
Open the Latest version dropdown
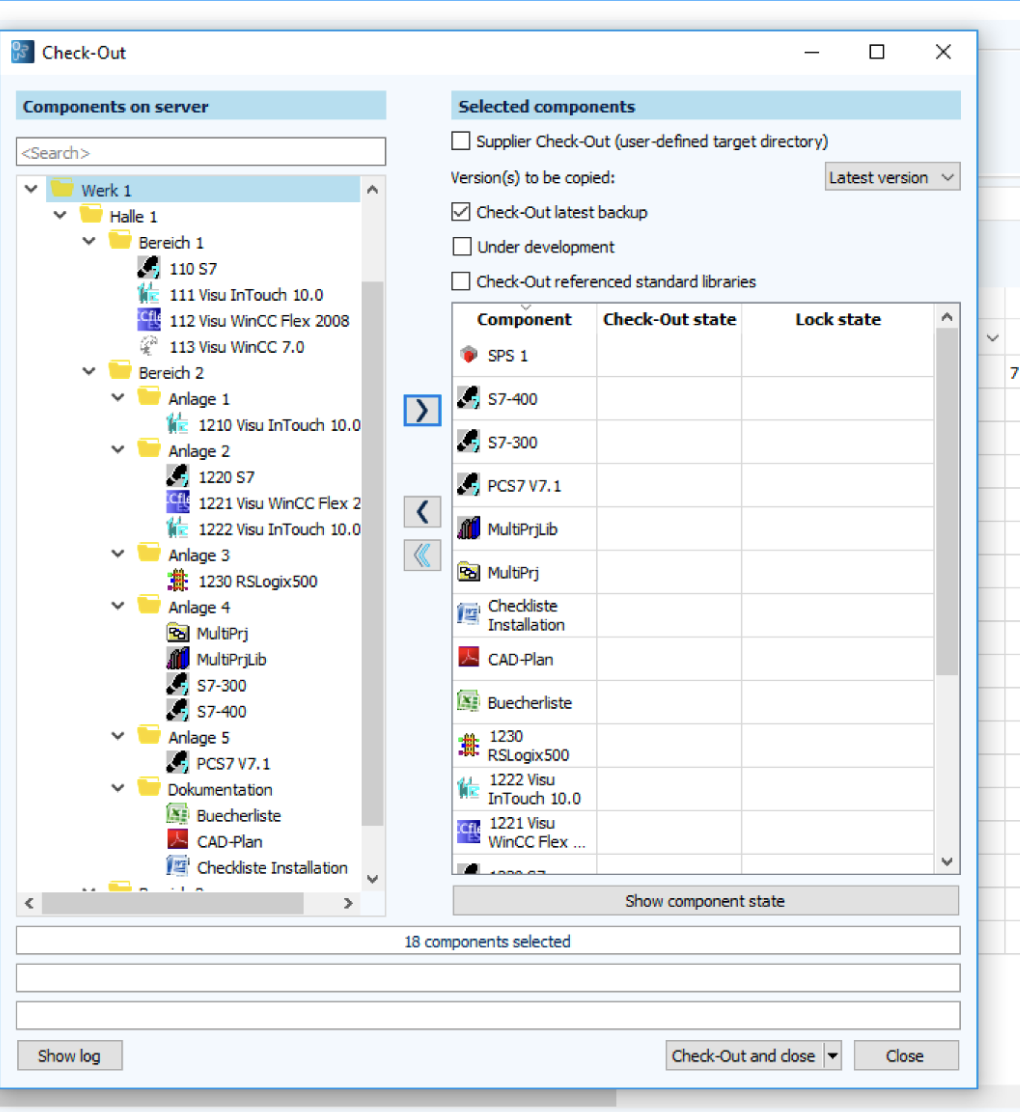click(x=892, y=177)
